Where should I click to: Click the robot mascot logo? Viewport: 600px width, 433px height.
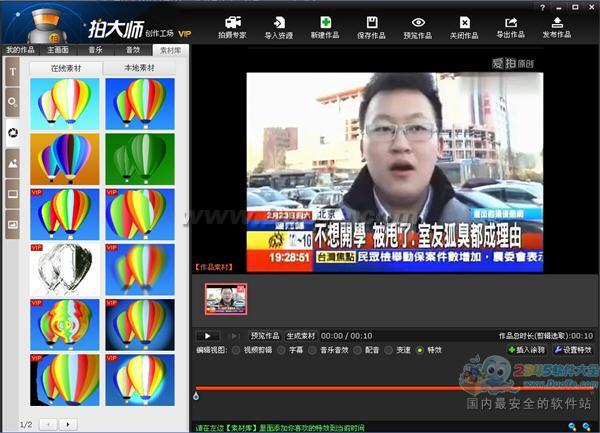coord(47,25)
